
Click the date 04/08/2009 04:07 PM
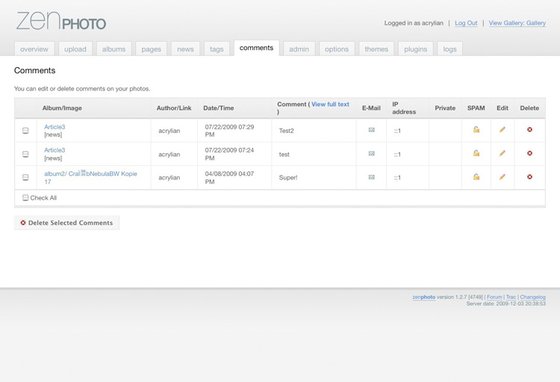229,177
